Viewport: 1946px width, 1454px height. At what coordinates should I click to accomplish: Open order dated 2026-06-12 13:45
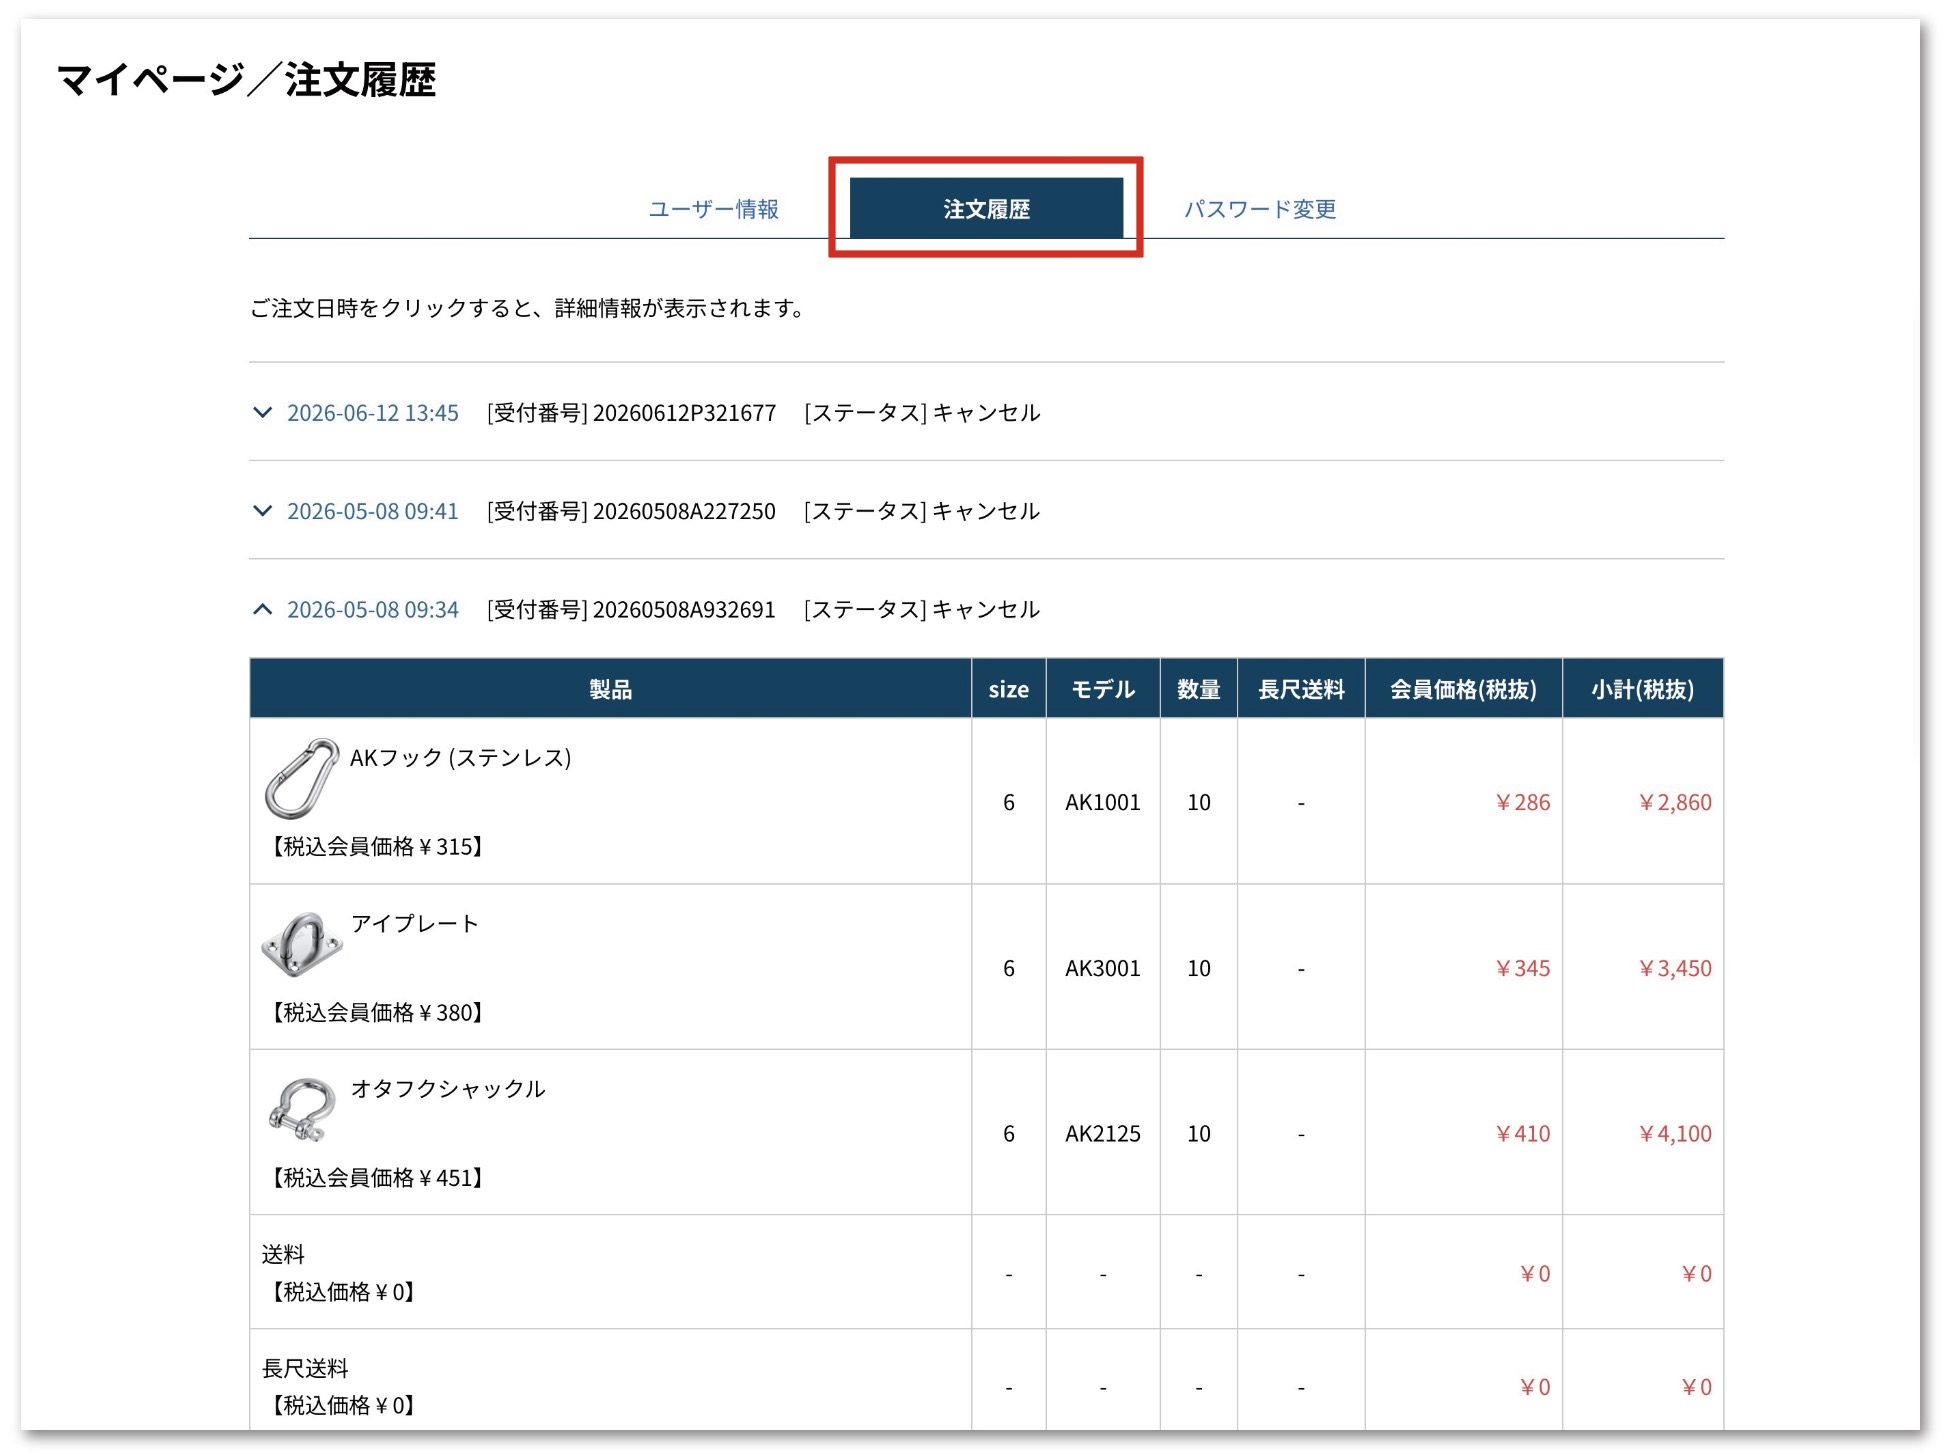point(373,413)
